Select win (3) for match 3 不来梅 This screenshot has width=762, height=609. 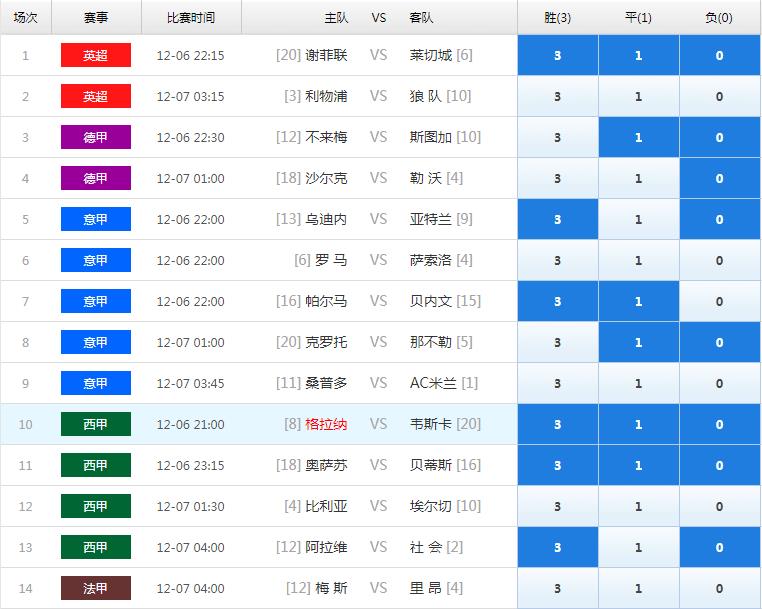click(x=557, y=138)
